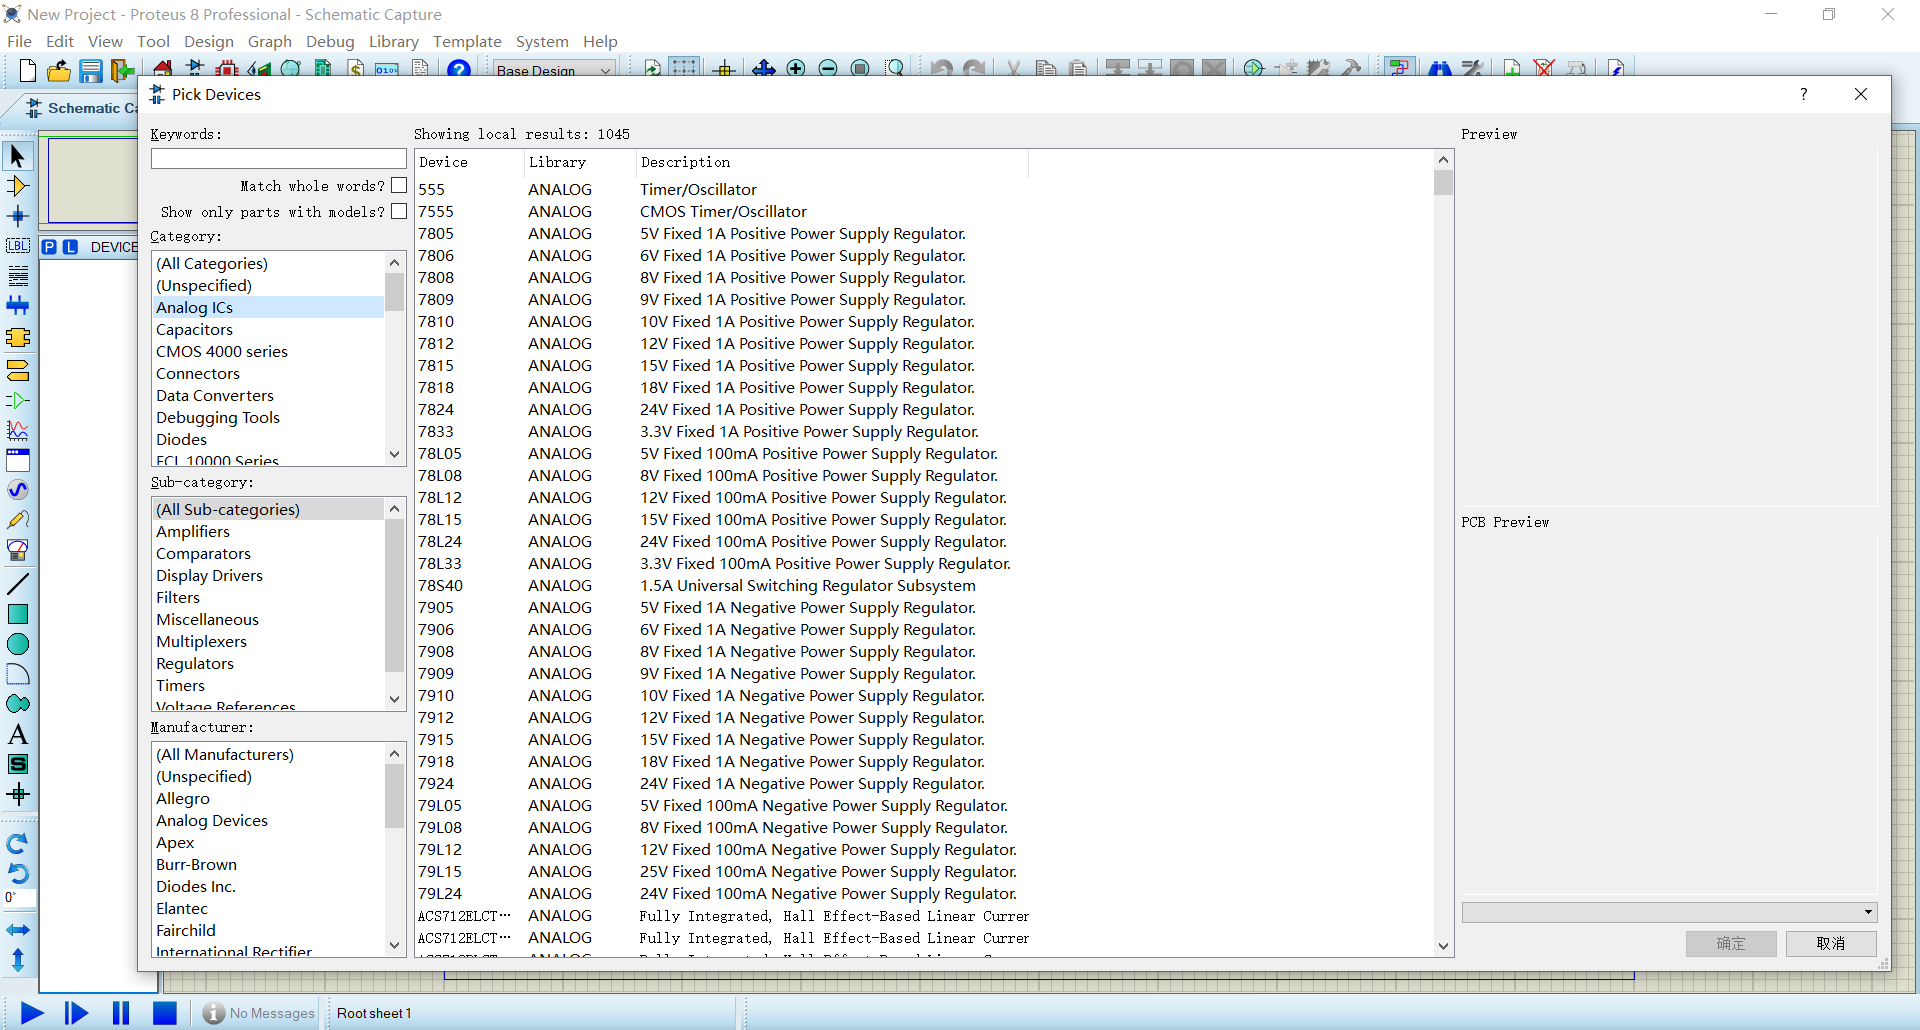This screenshot has width=1920, height=1030.
Task: Toggle 'Show only parts with models?' checkbox
Action: point(399,211)
